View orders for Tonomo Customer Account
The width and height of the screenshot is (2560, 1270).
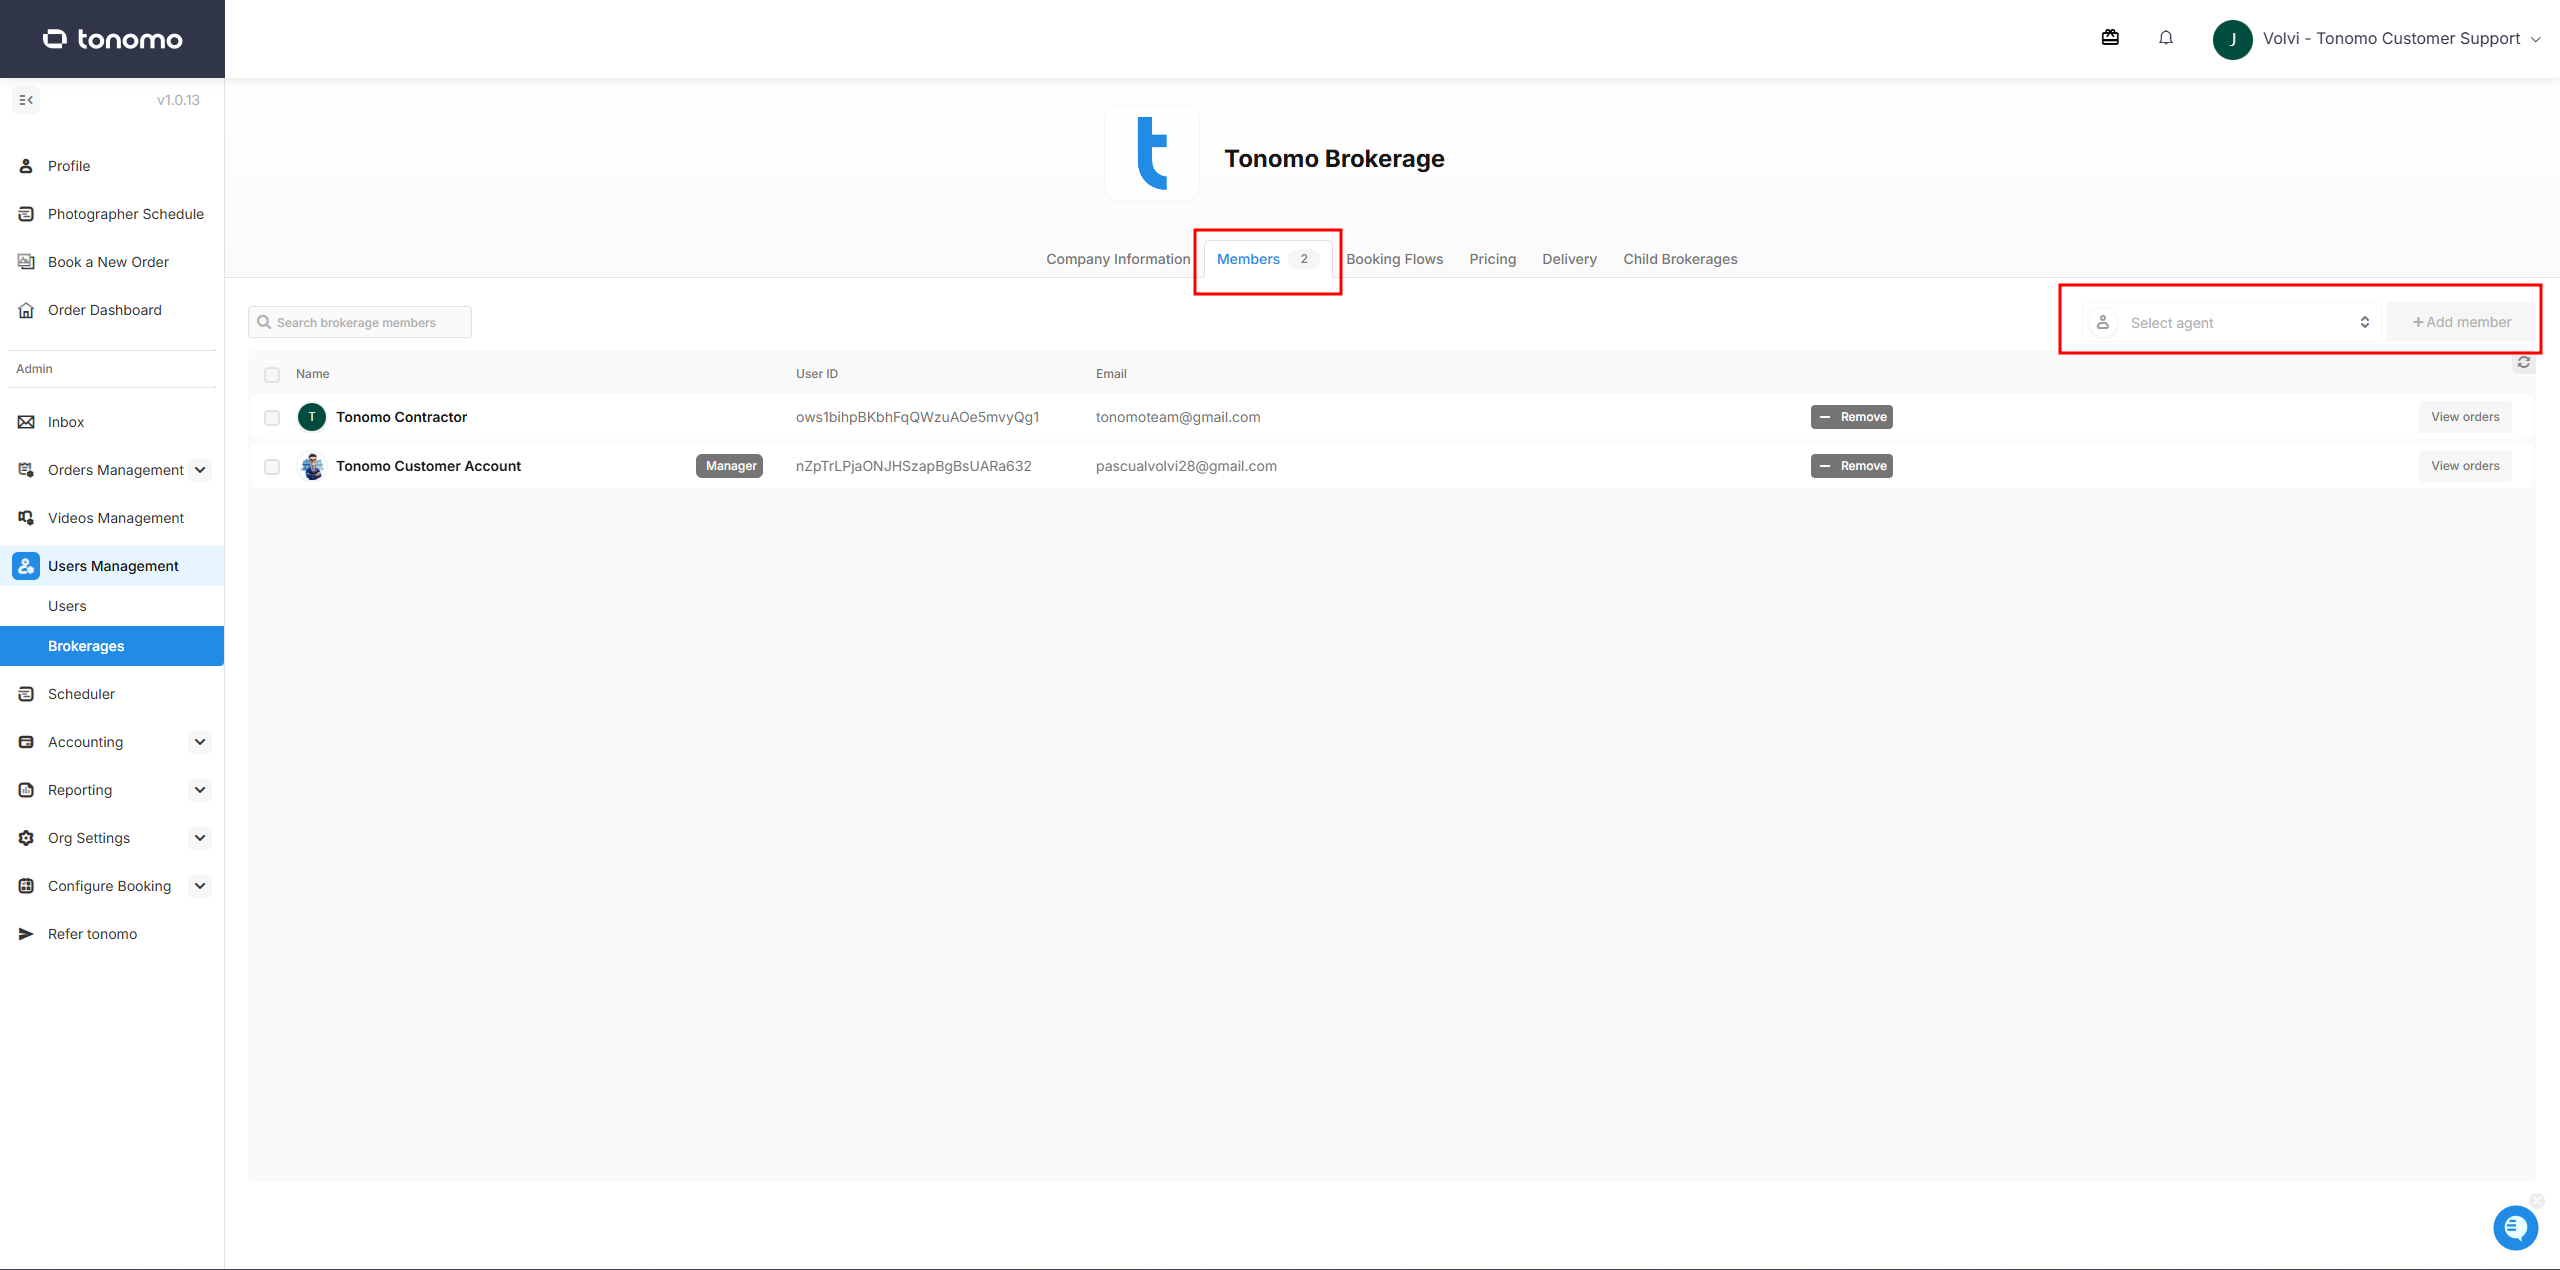coord(2465,466)
